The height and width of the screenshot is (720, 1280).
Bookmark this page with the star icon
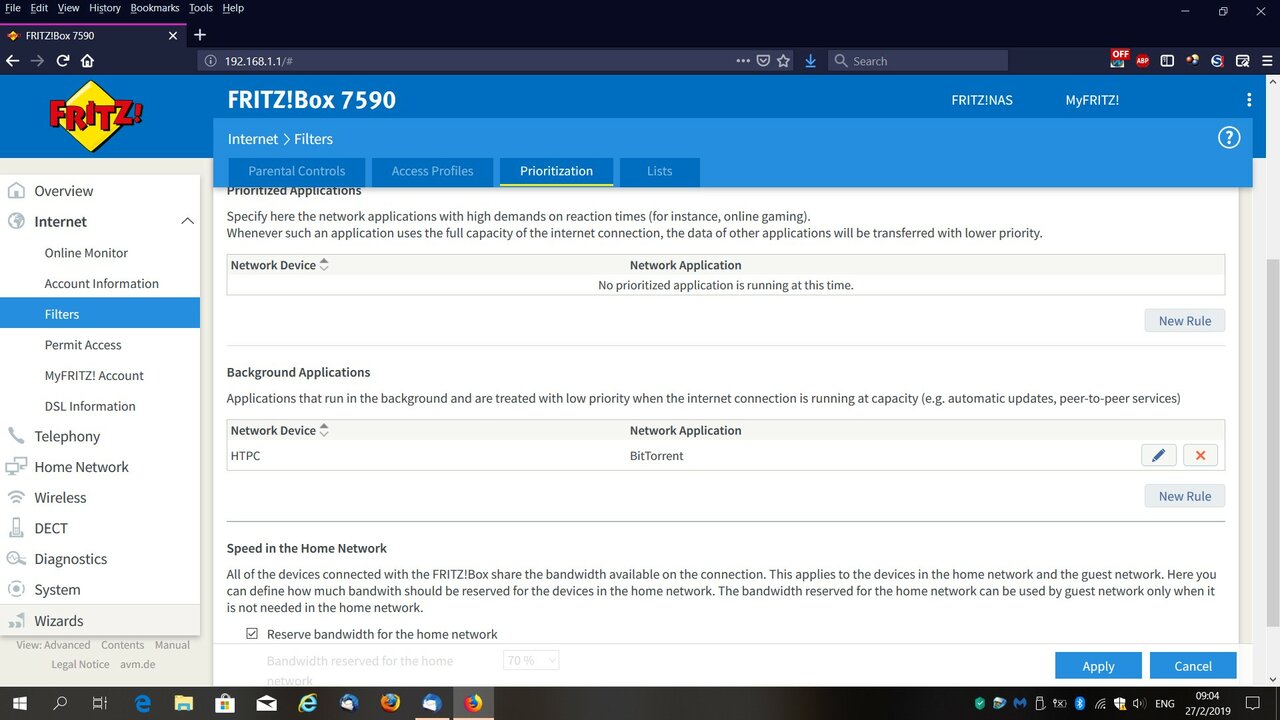tap(783, 61)
